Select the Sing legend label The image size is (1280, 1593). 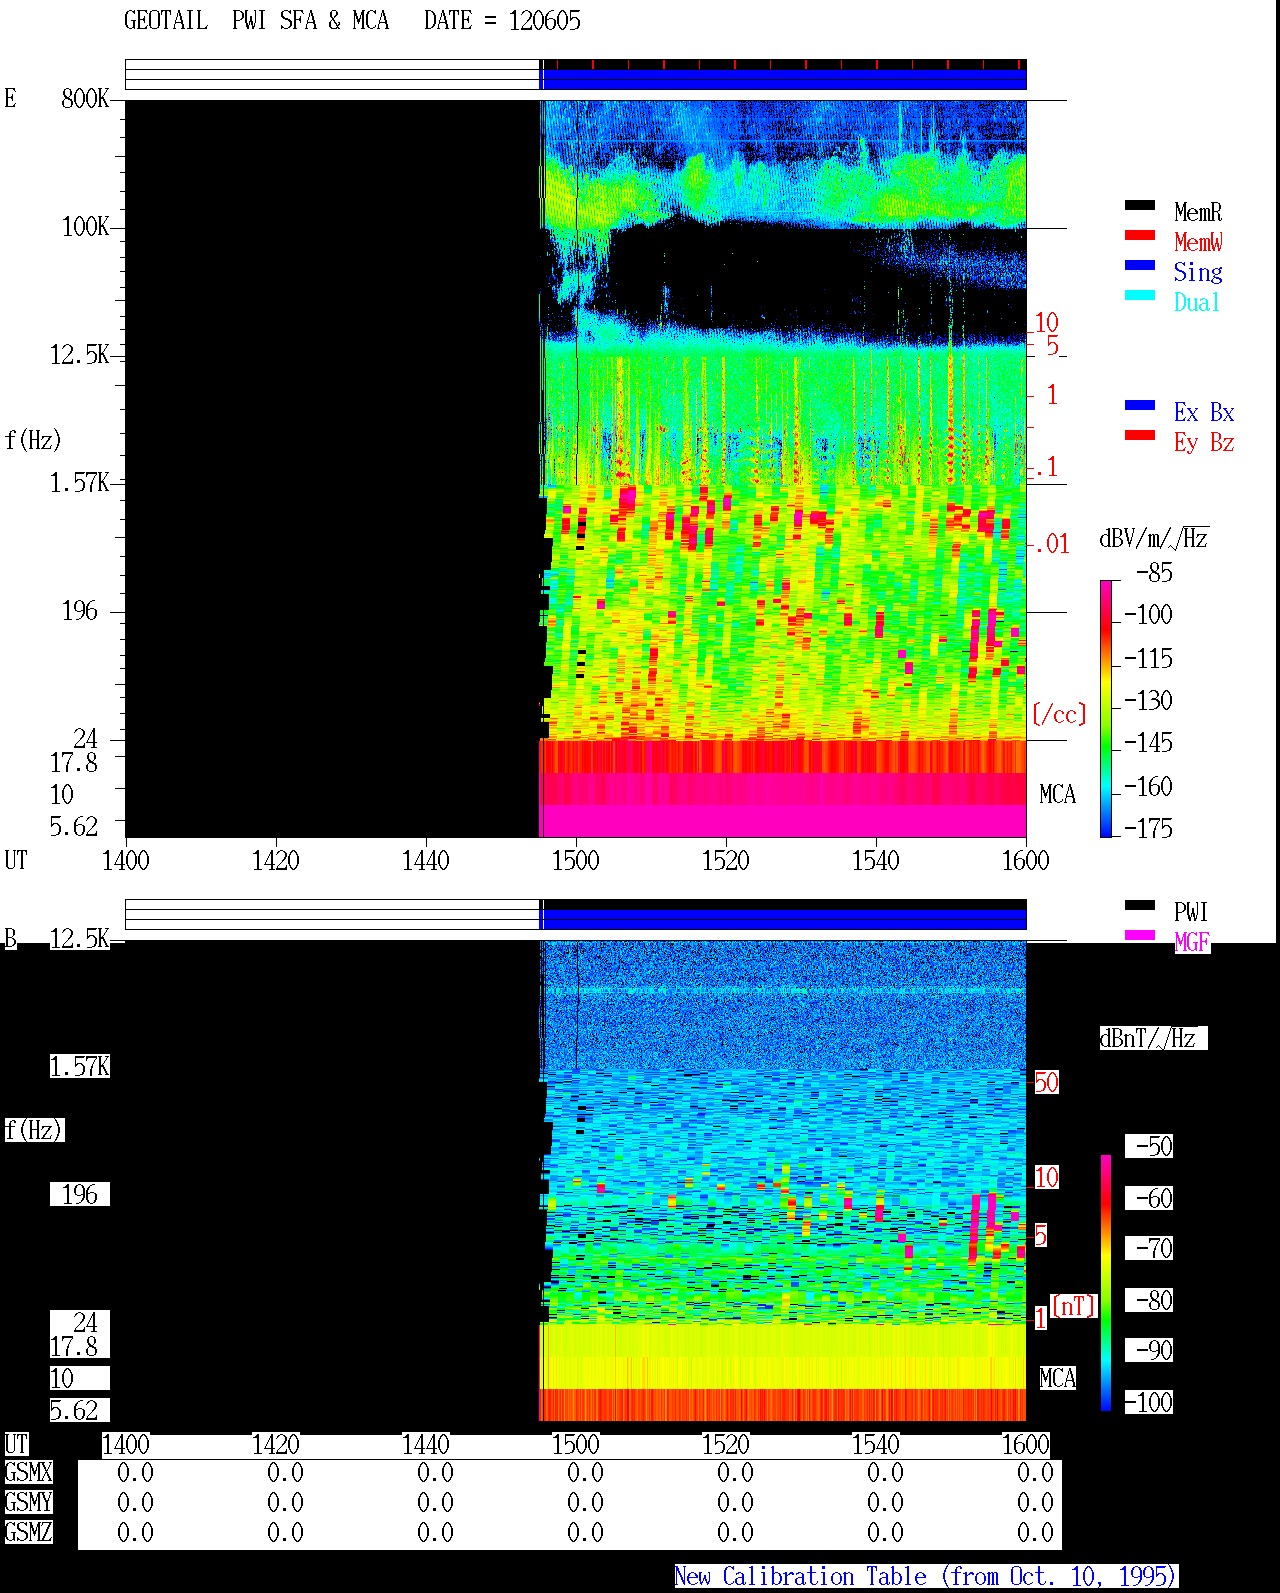(x=1198, y=272)
